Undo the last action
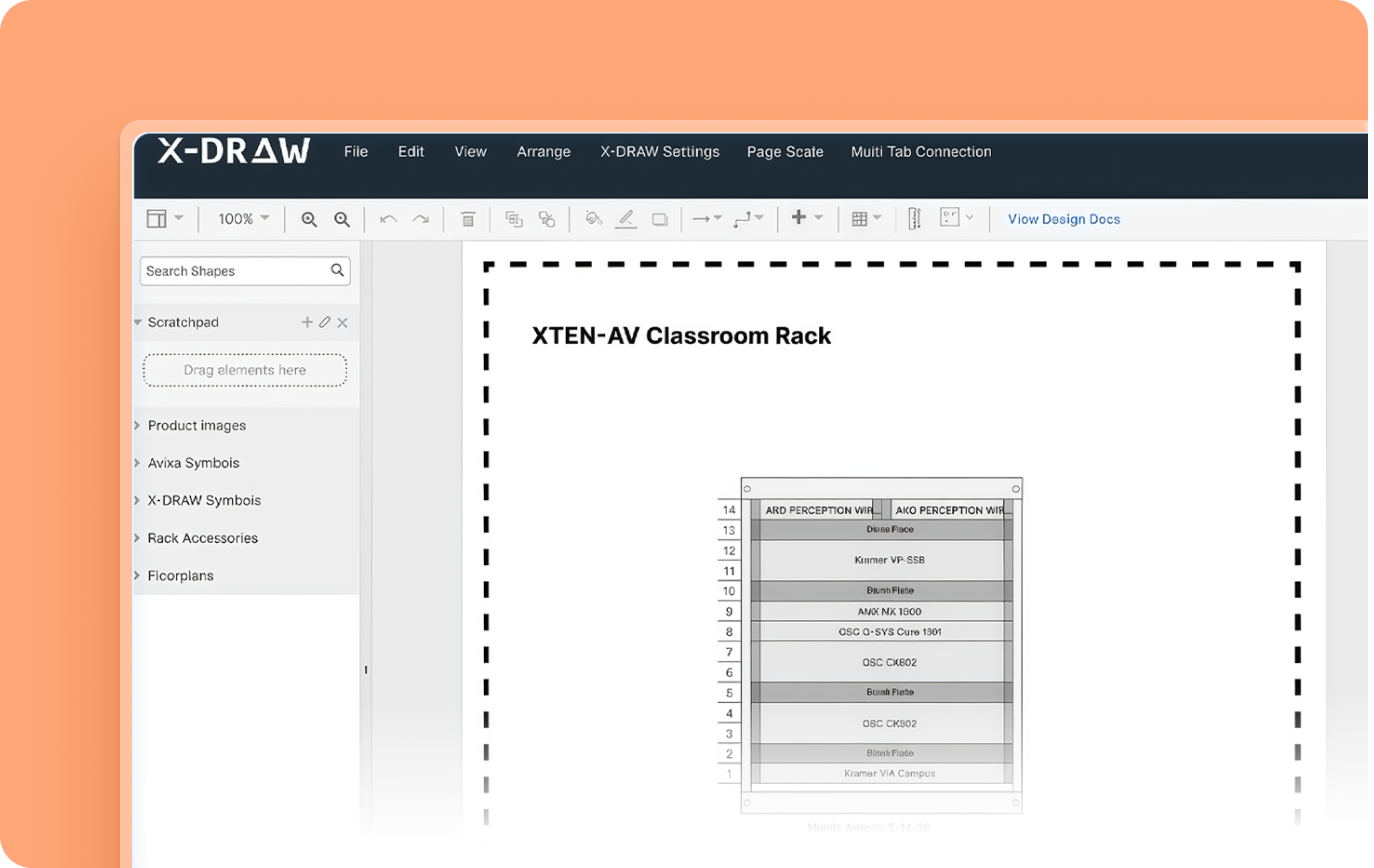1374x868 pixels. point(388,219)
